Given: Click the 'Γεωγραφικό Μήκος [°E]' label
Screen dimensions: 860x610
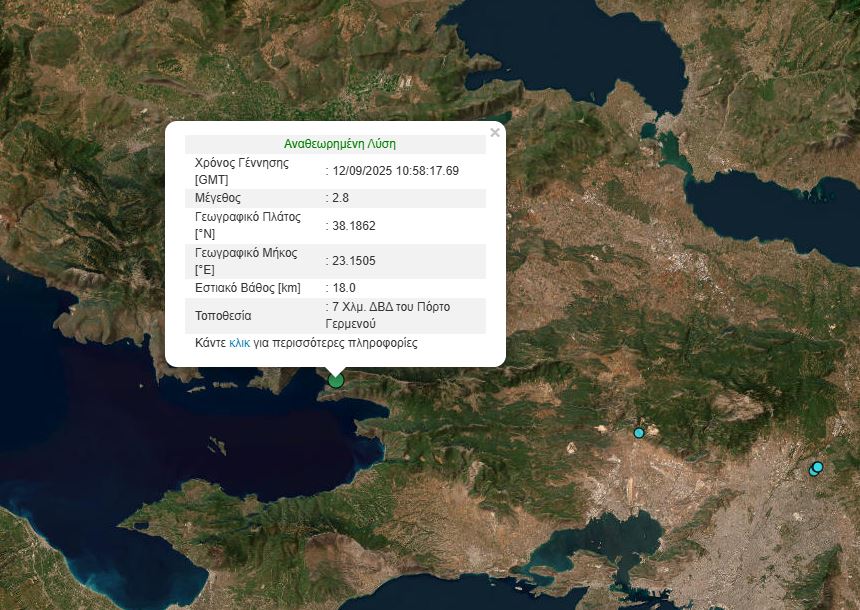Looking at the screenshot, I should pos(246,261).
